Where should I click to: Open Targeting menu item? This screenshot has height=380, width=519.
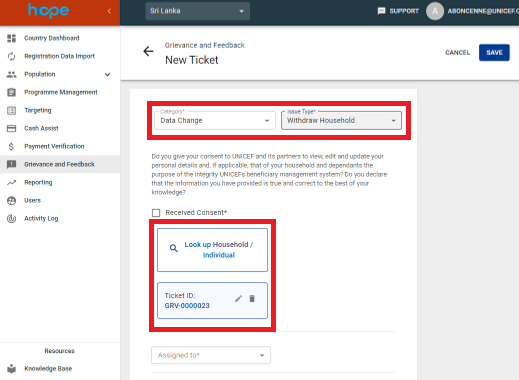point(60,110)
